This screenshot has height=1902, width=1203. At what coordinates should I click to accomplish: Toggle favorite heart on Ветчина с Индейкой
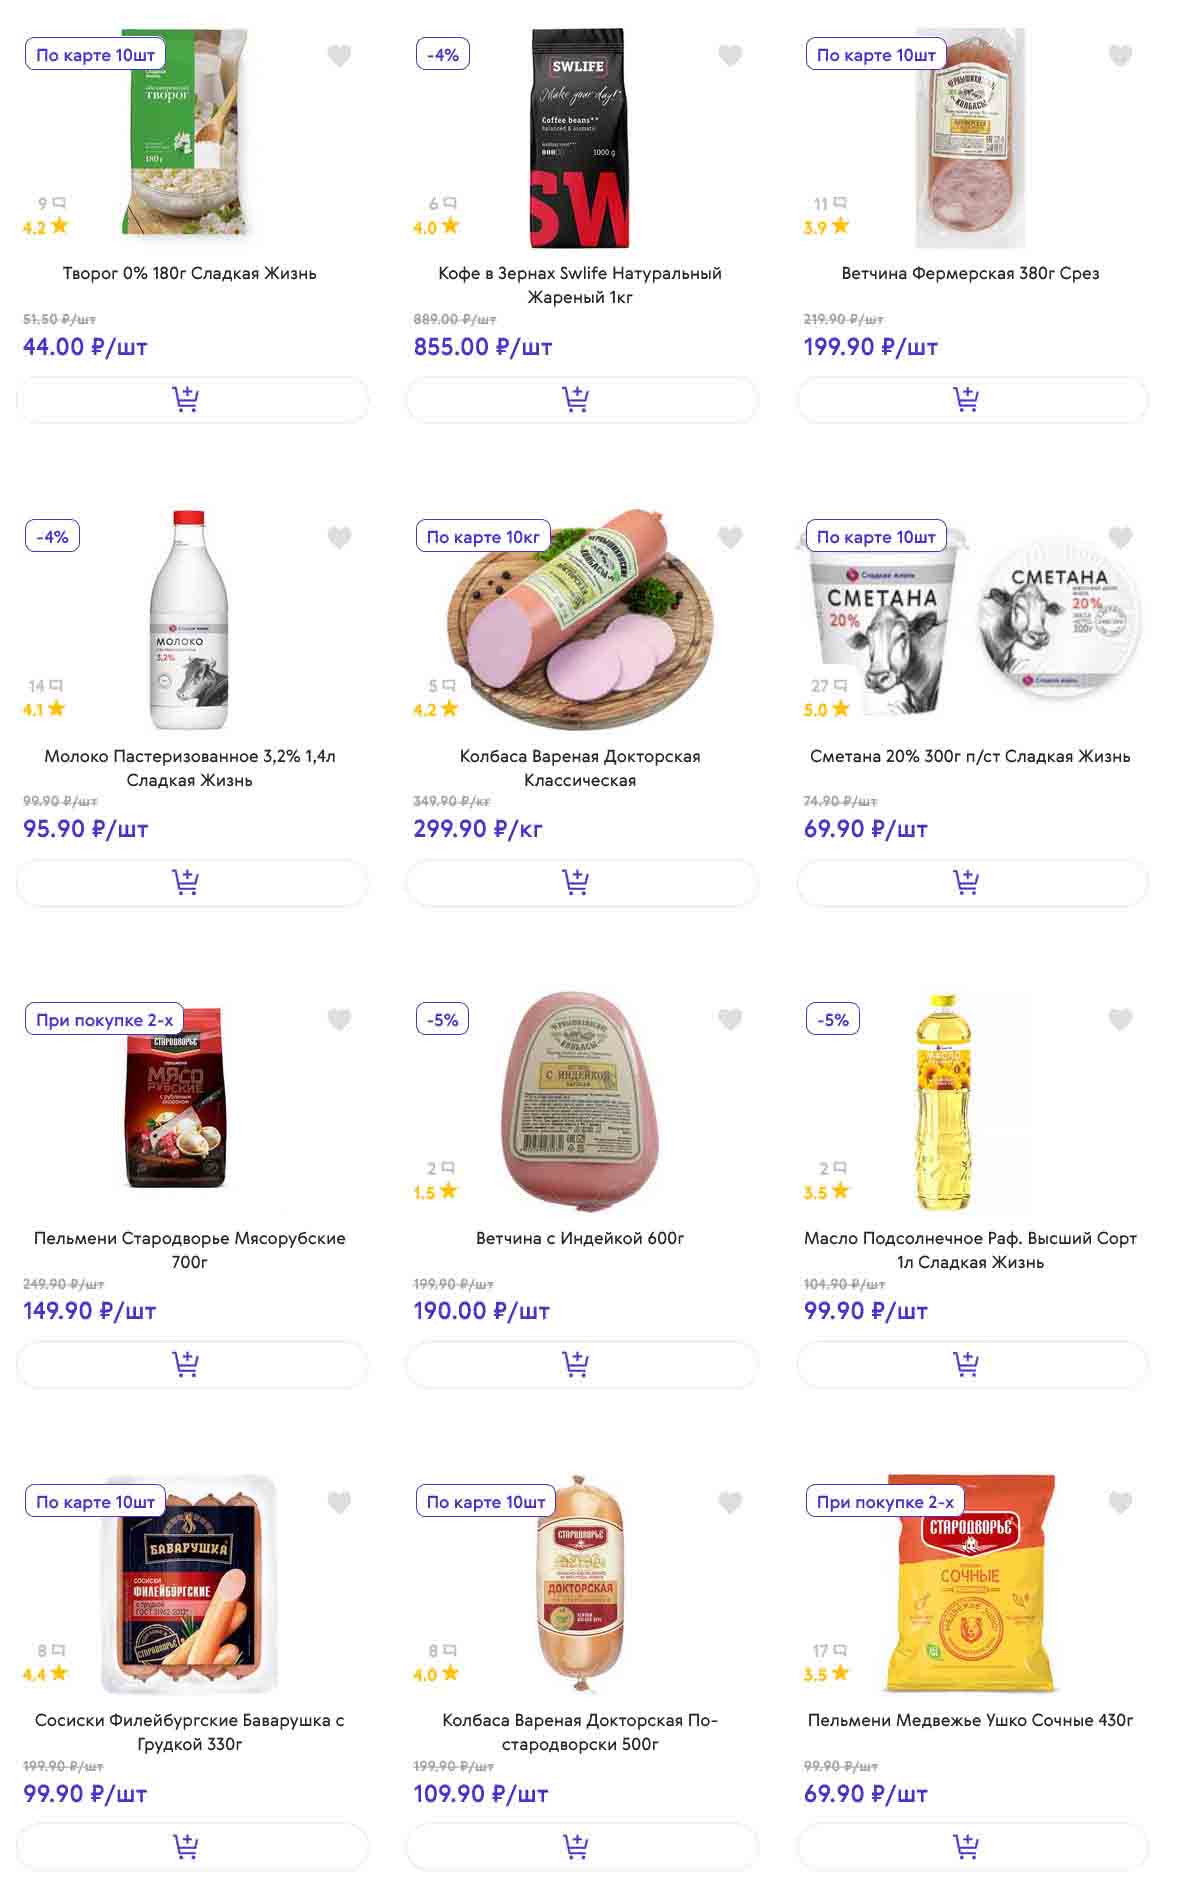(x=730, y=1020)
